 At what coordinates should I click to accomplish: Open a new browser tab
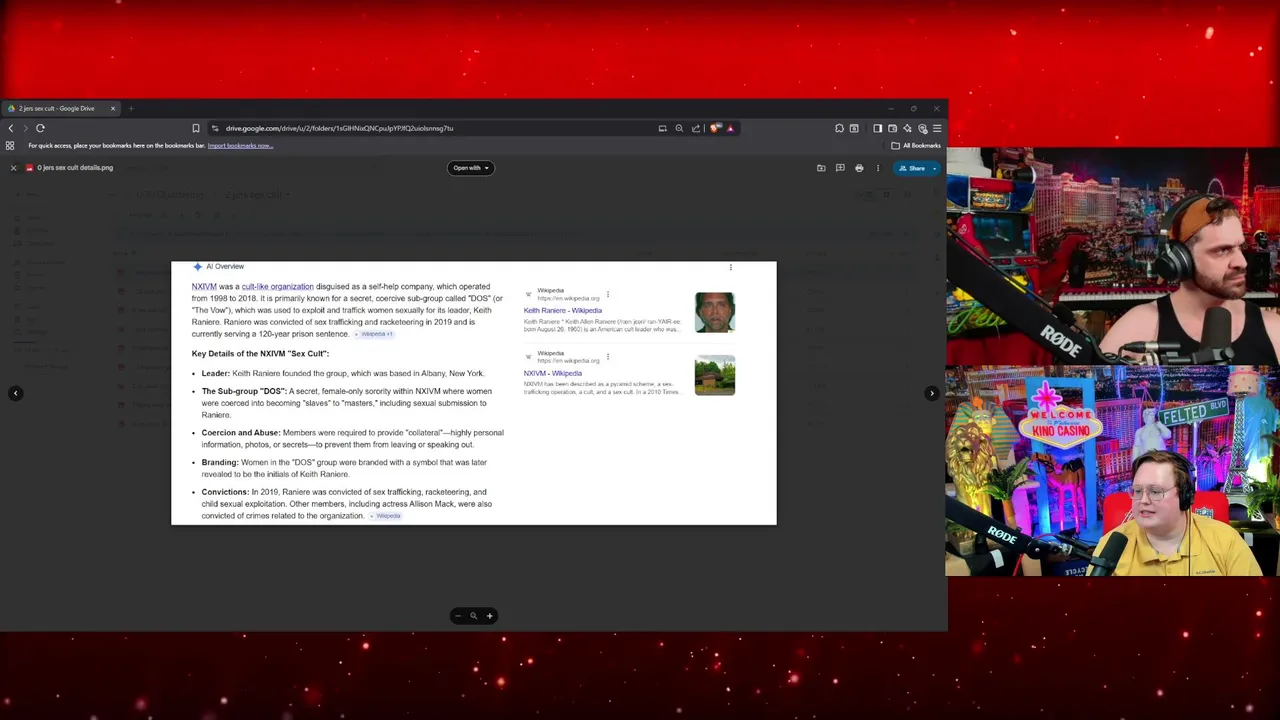(x=130, y=108)
